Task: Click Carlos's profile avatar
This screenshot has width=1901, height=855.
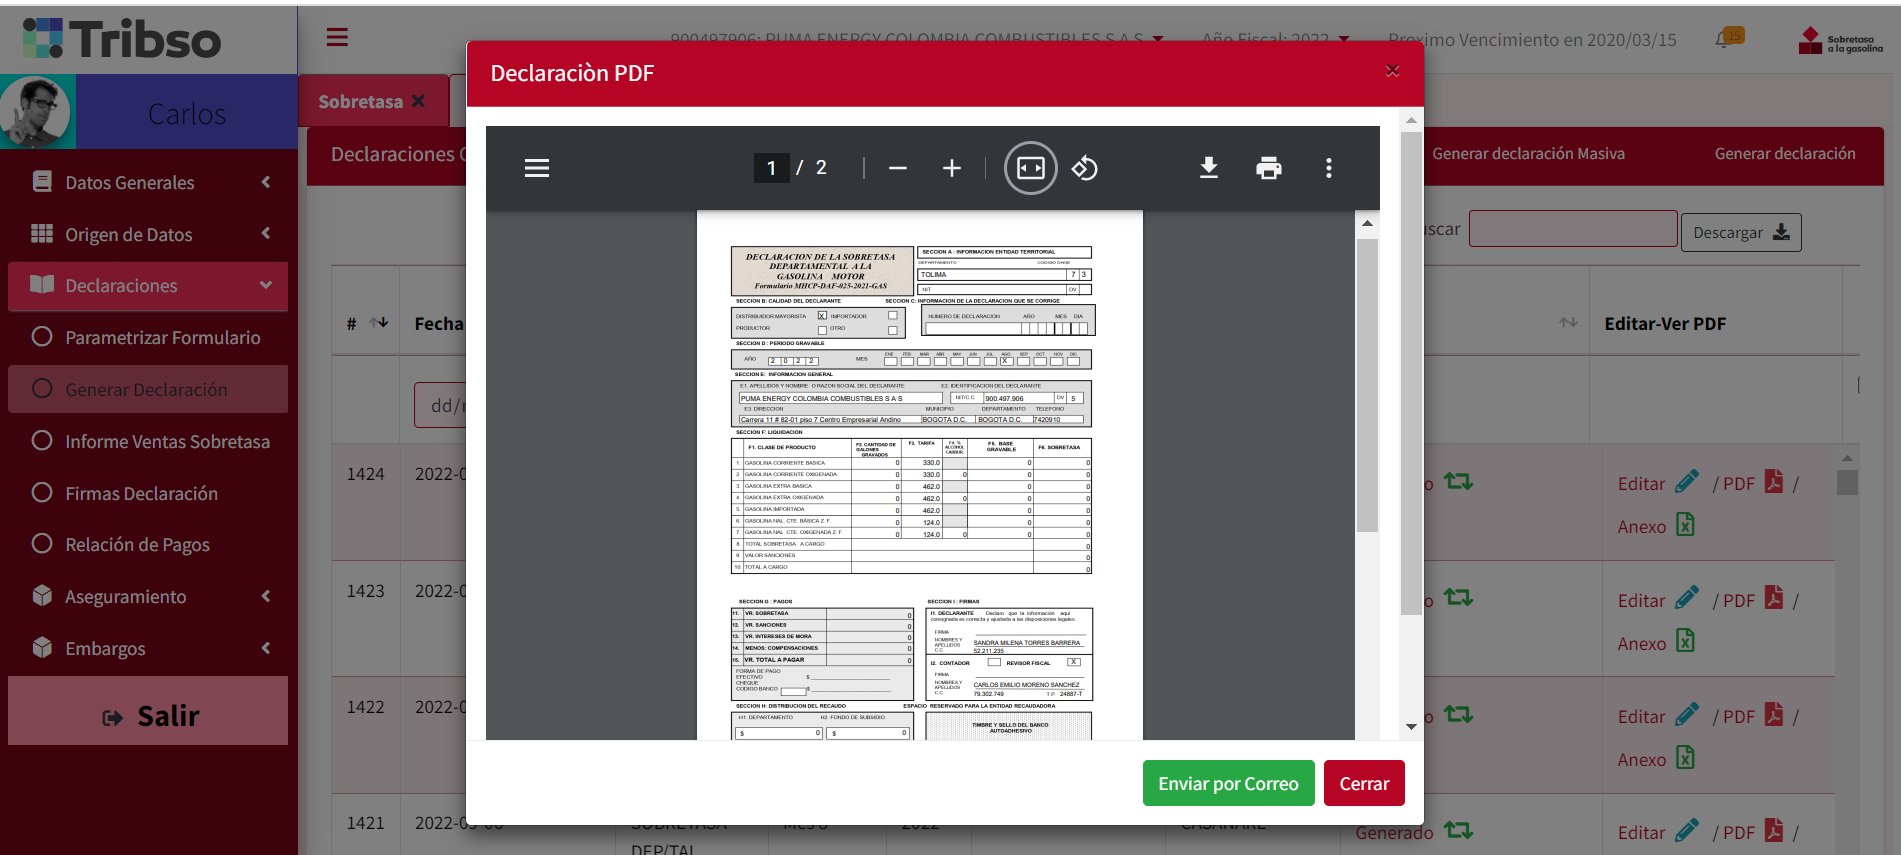Action: tap(37, 112)
